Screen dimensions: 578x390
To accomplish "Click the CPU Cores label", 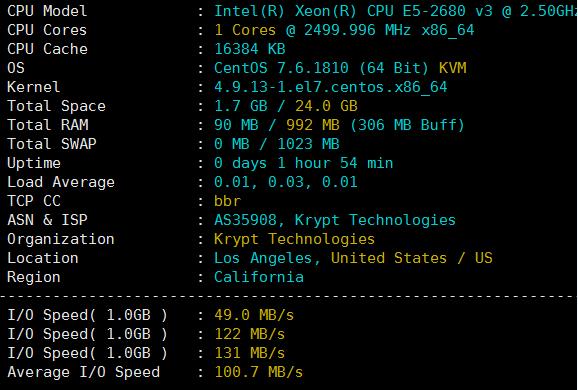I will 47,30.
